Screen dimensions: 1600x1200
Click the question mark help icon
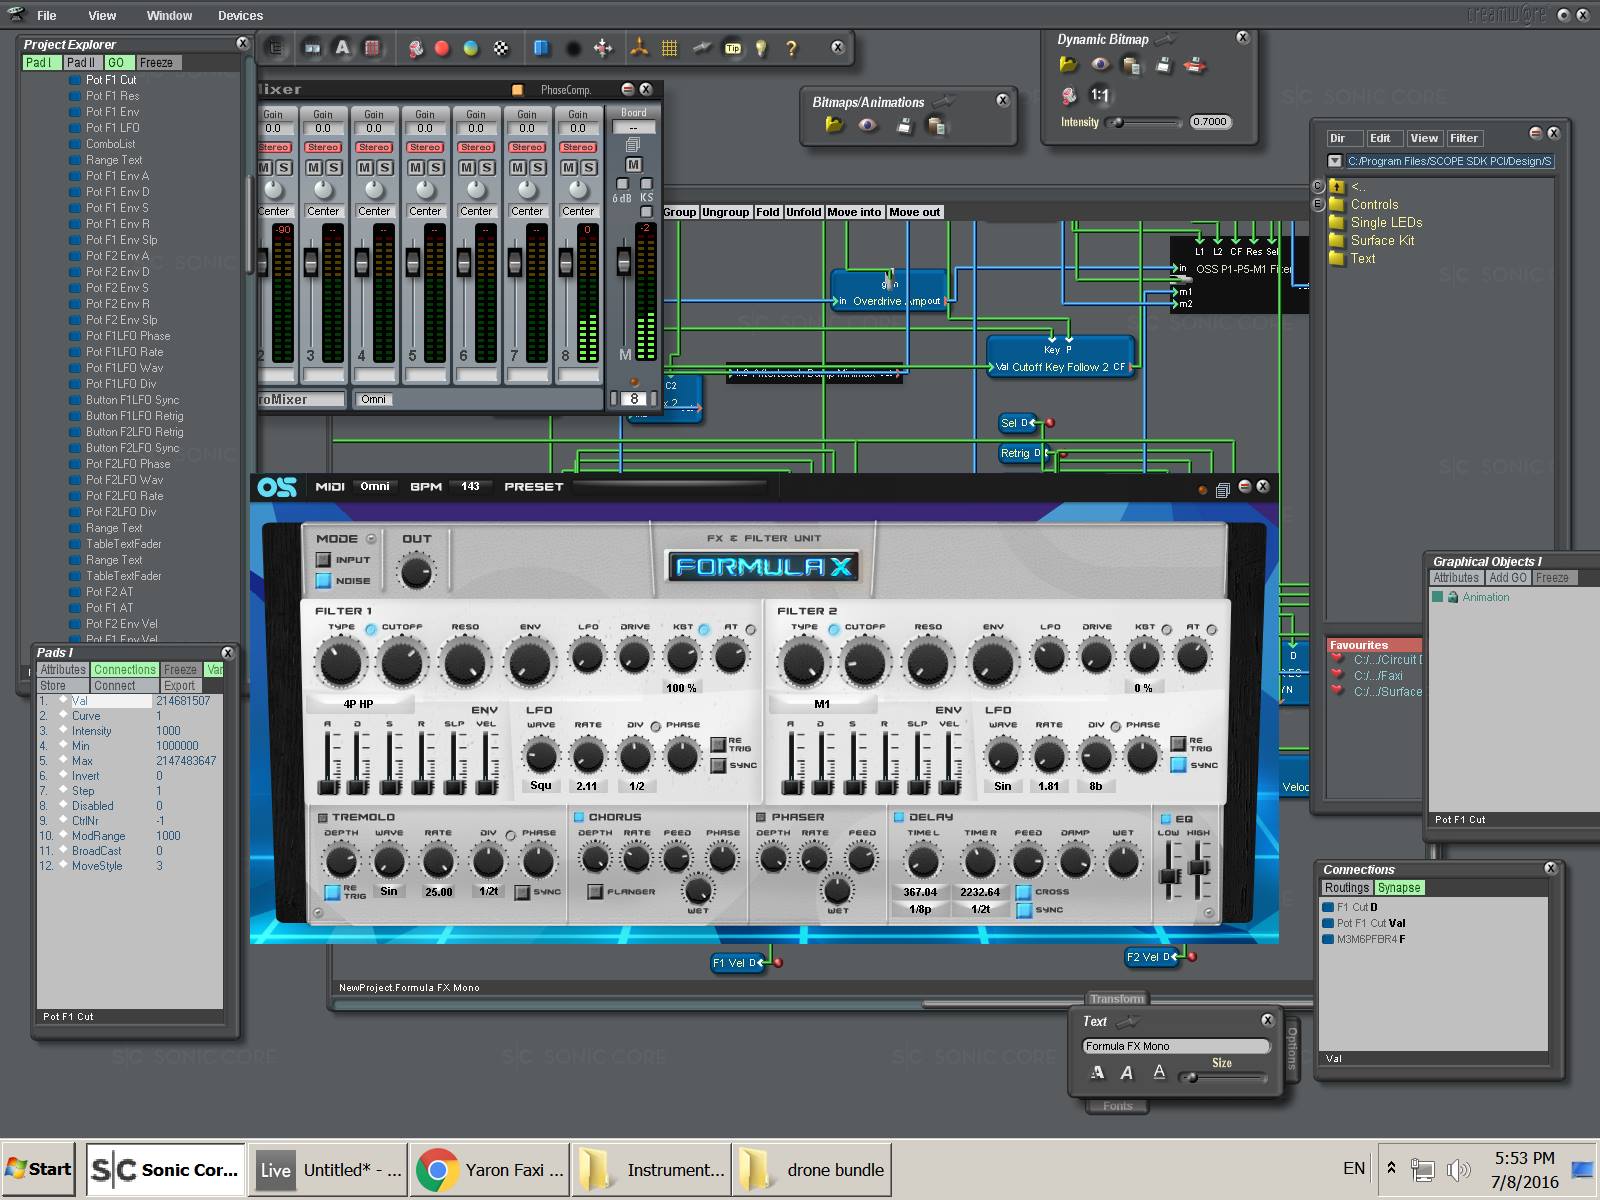791,48
